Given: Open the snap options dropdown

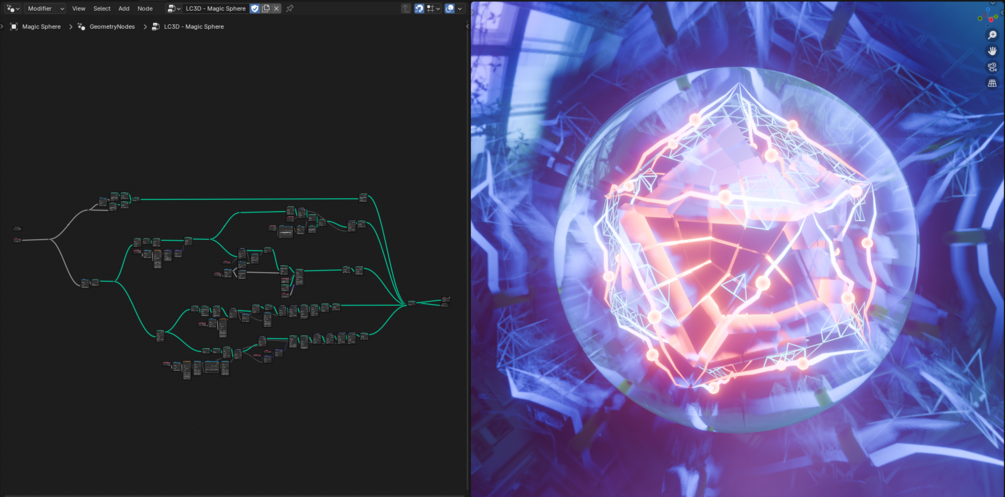Looking at the screenshot, I should click(x=433, y=8).
